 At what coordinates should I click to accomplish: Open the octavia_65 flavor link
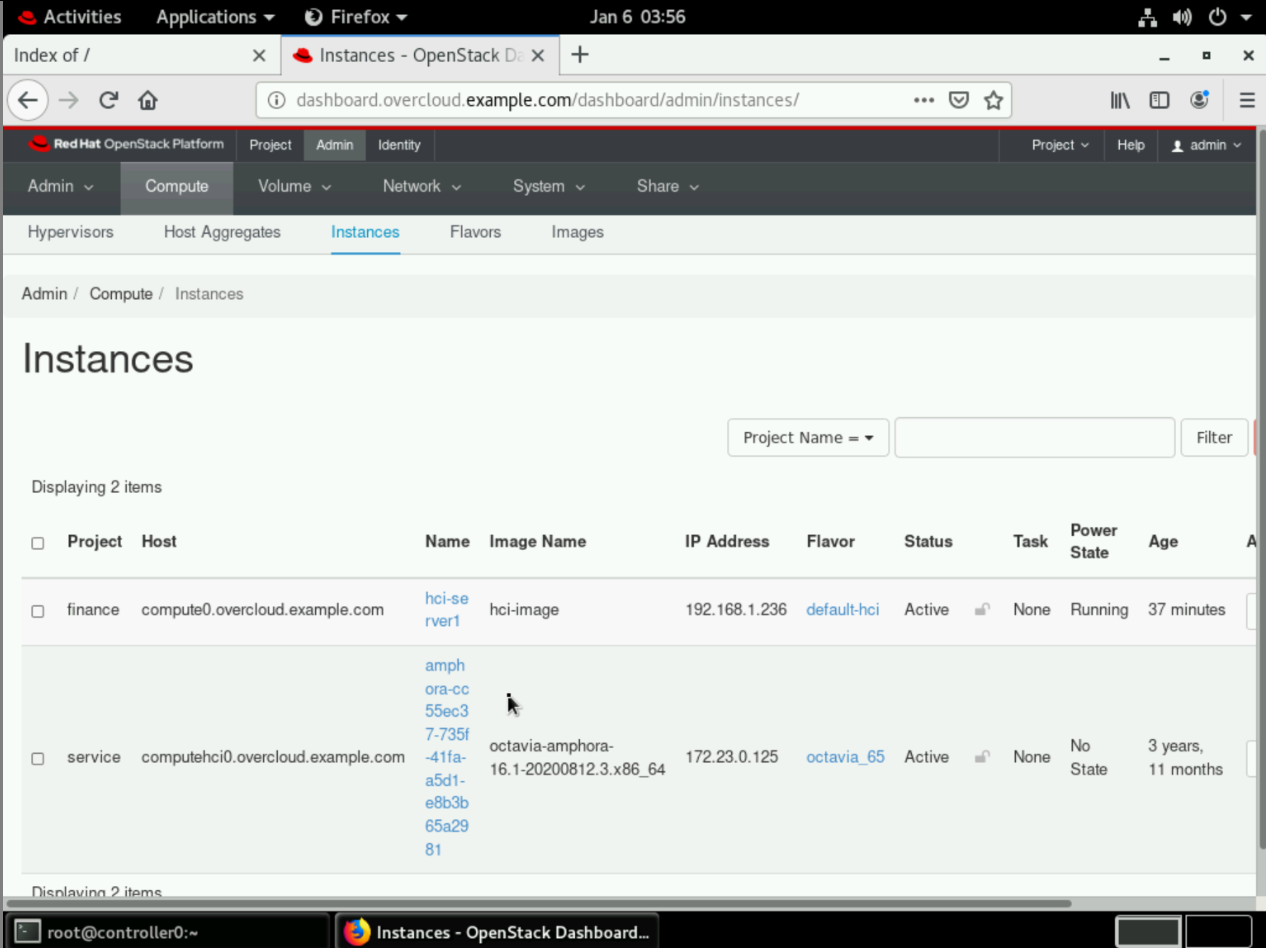pos(845,757)
